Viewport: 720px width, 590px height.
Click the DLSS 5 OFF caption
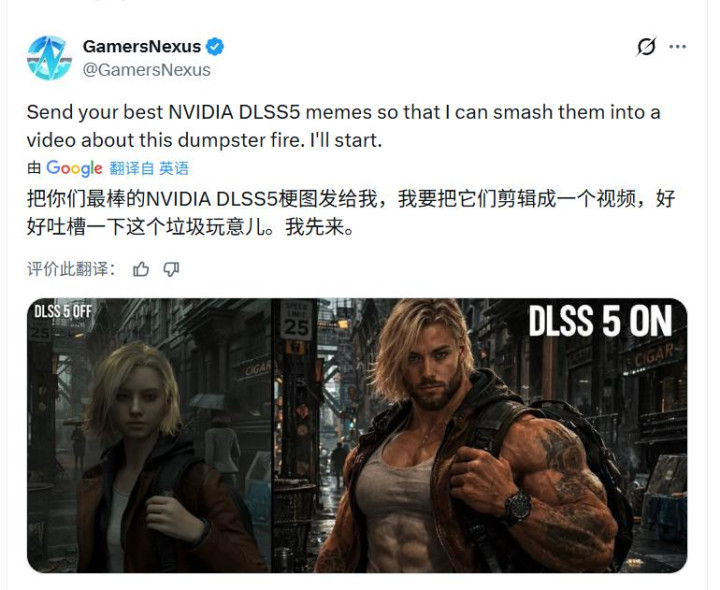point(63,311)
